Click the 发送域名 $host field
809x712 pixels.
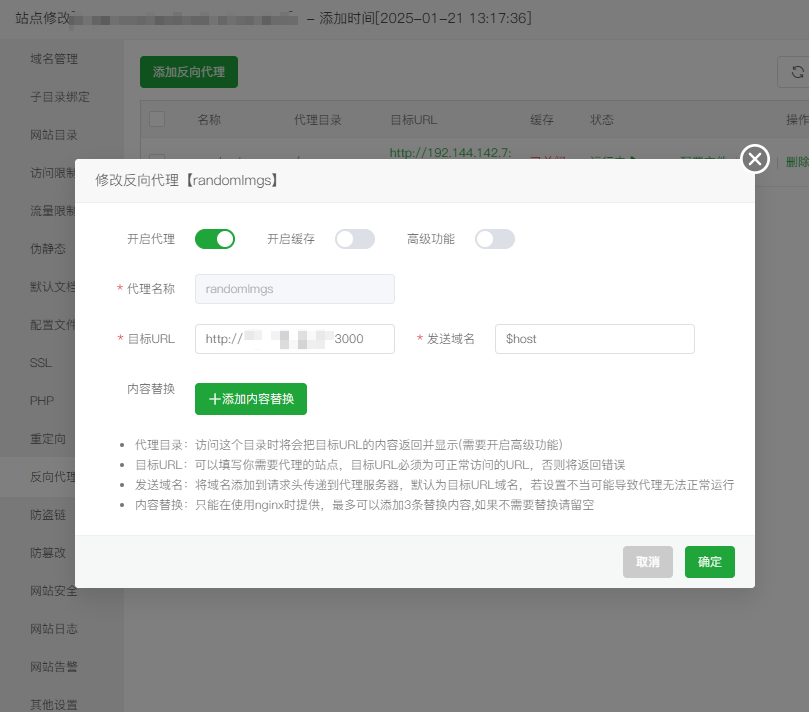[594, 339]
